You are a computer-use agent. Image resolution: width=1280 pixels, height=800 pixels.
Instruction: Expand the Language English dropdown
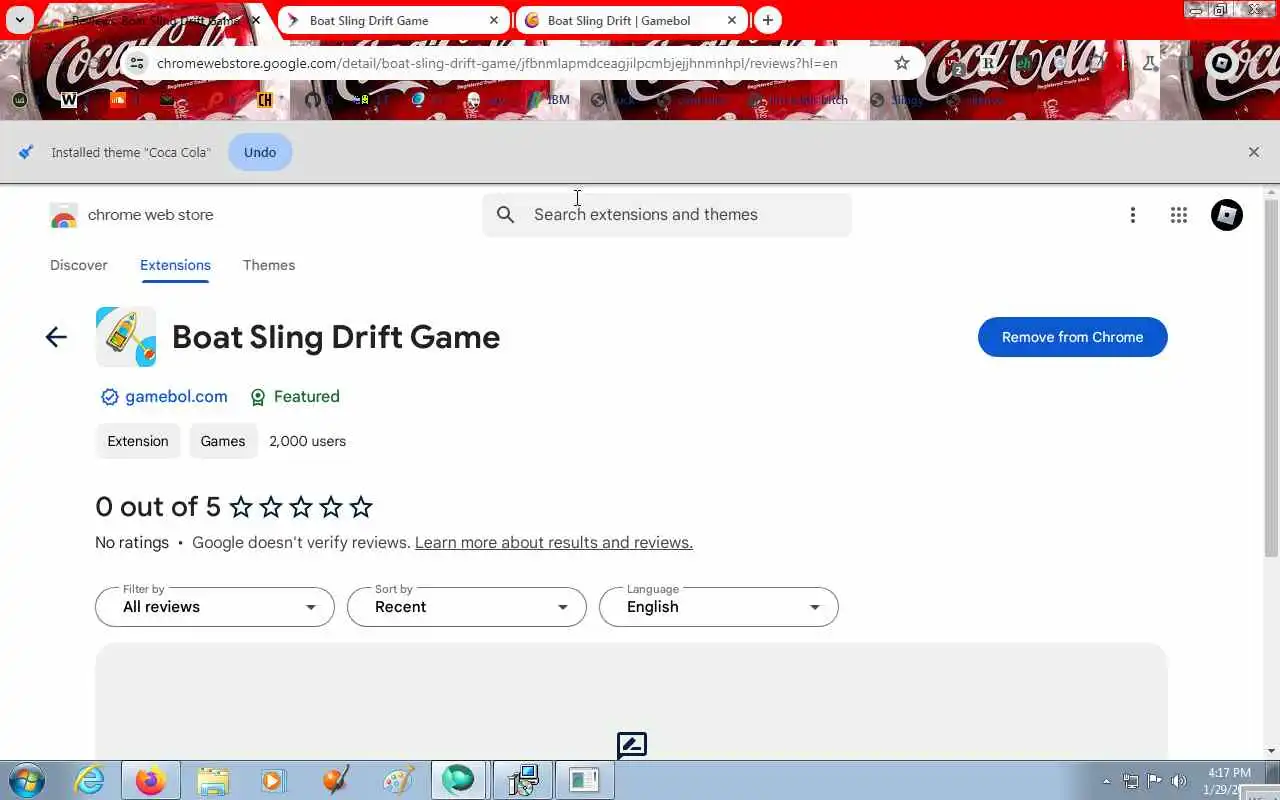(719, 607)
